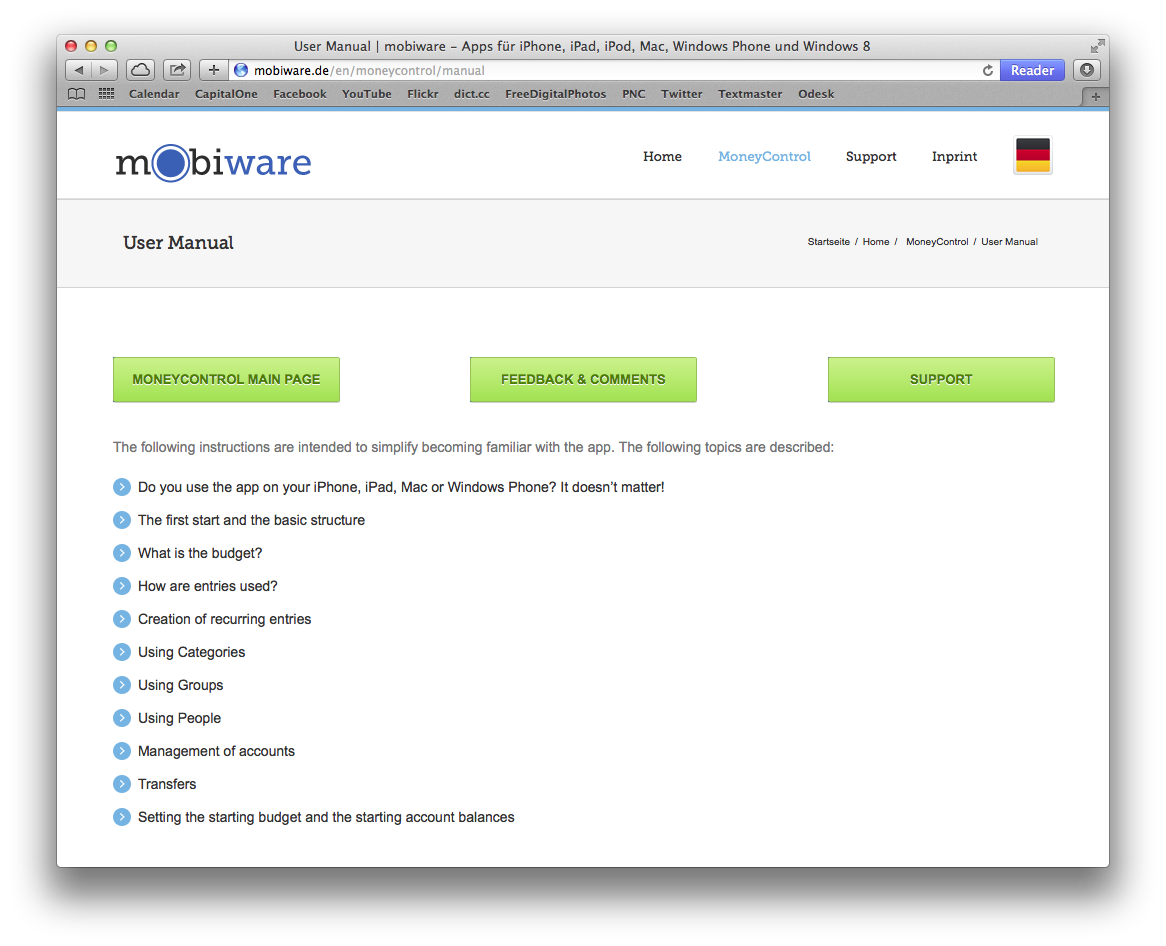Open the Downloads icon in toolbar

1086,70
